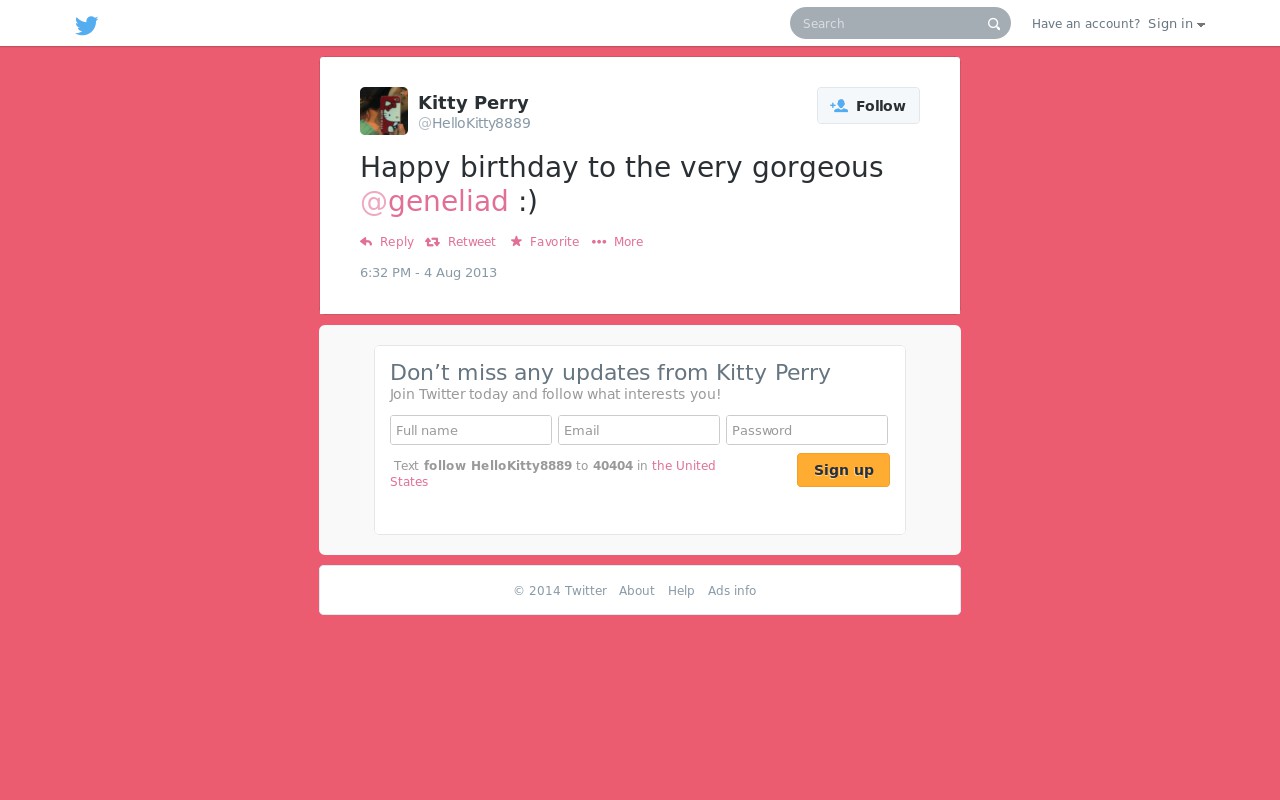Click the Retweet arrows icon
The image size is (1280, 800).
coord(432,242)
